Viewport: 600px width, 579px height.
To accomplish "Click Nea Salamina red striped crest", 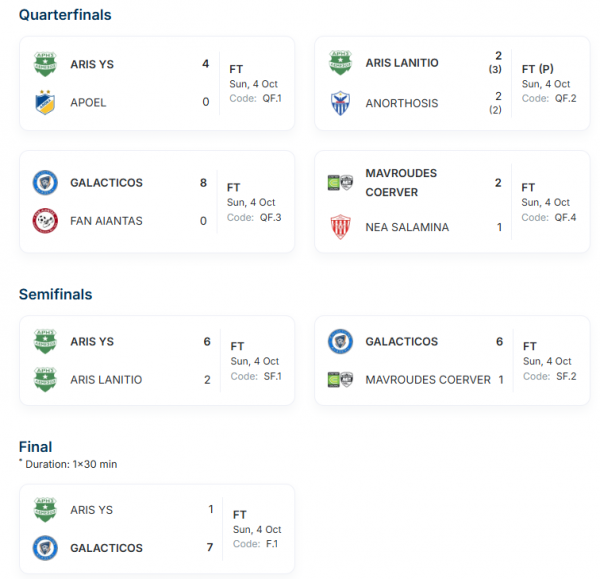I will click(340, 227).
